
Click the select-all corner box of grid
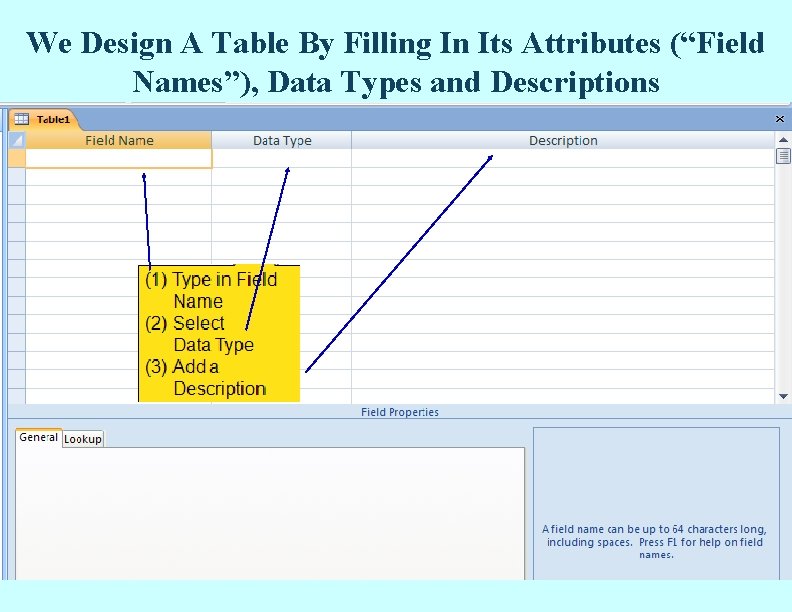(17, 140)
